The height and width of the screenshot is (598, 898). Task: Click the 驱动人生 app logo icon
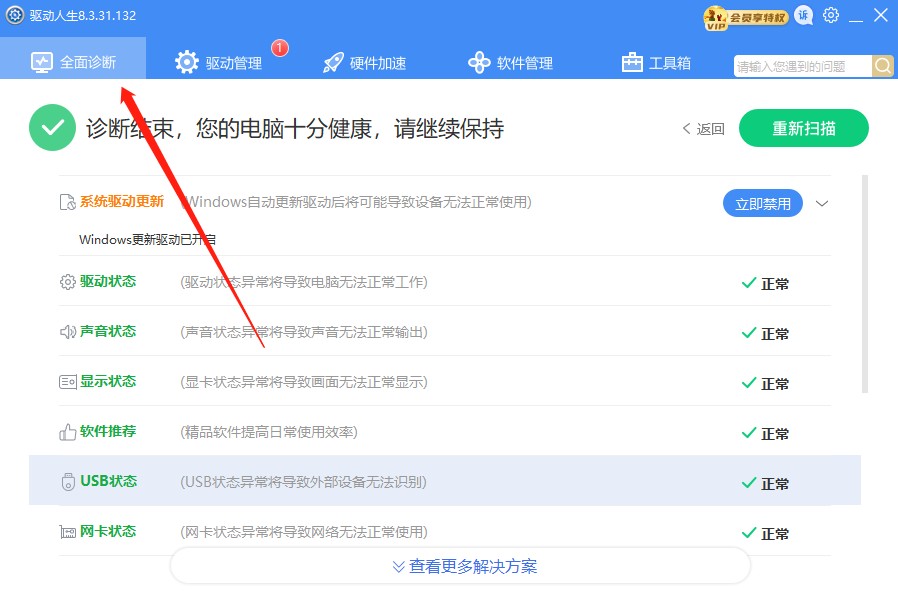point(15,15)
